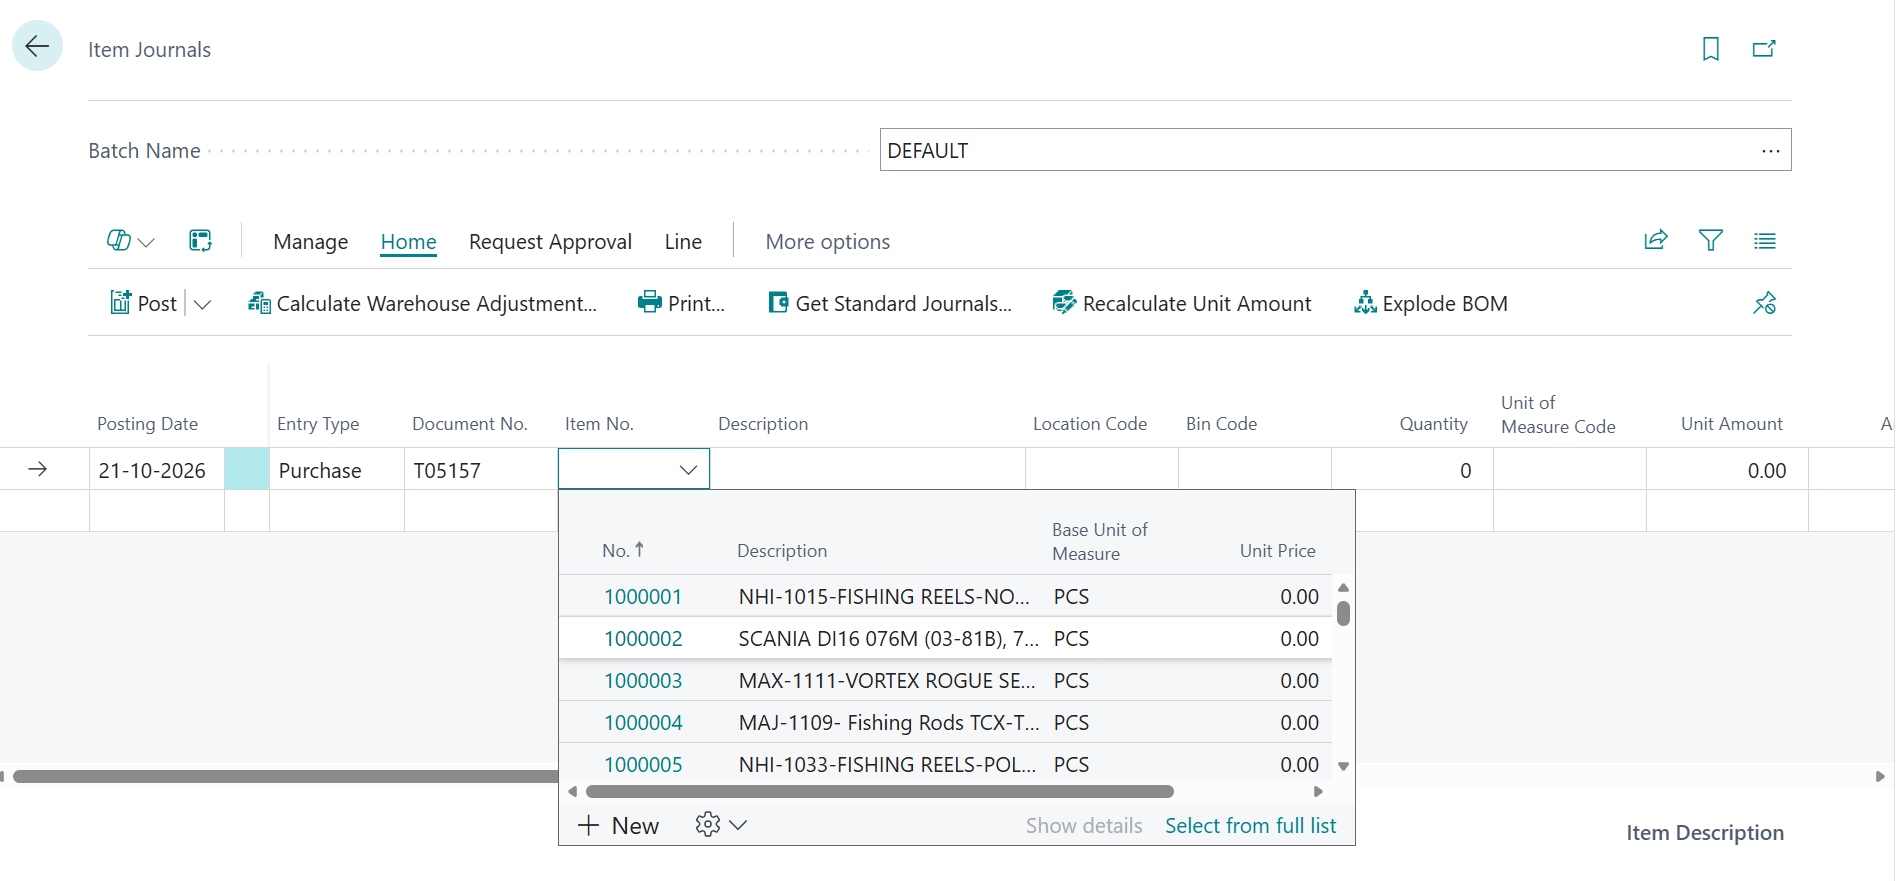Open lookup settings gear dropdown
Screen dimensions: 1899x881
tap(721, 825)
